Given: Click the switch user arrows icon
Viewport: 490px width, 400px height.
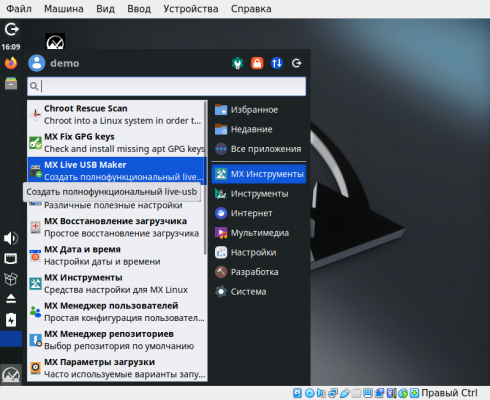Looking at the screenshot, I should [x=277, y=63].
